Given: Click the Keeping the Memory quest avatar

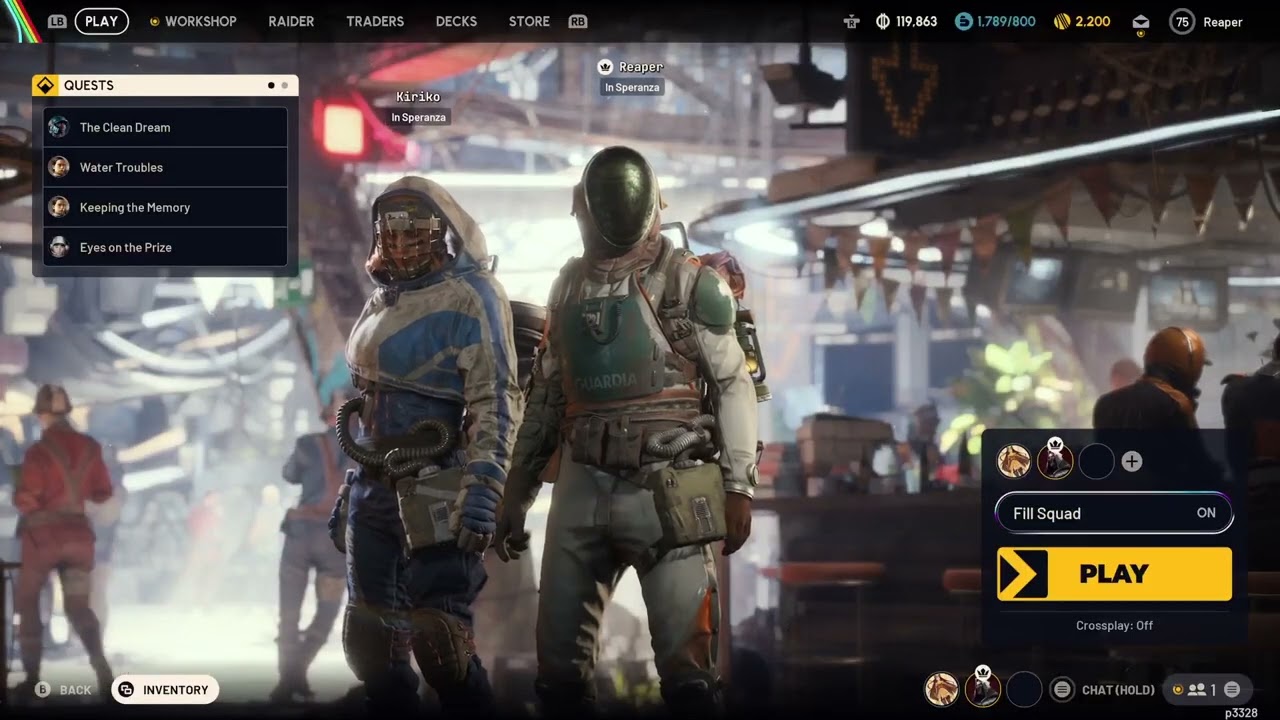Looking at the screenshot, I should tap(59, 207).
